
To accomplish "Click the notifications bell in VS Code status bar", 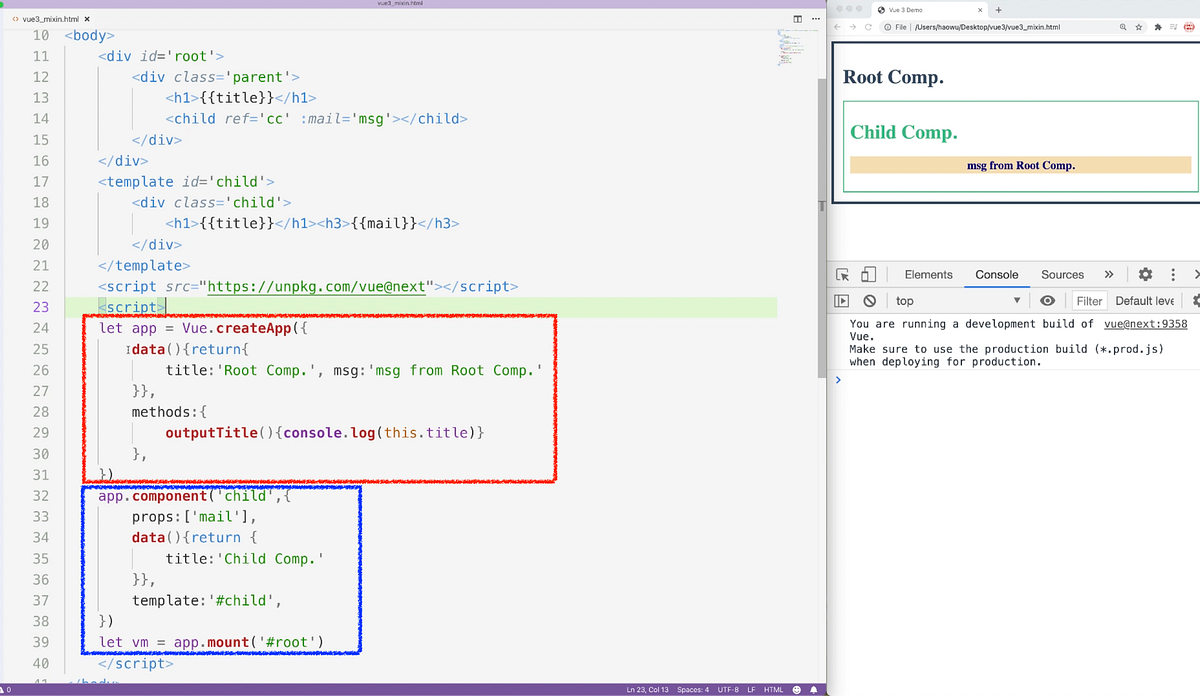I will tap(812, 689).
